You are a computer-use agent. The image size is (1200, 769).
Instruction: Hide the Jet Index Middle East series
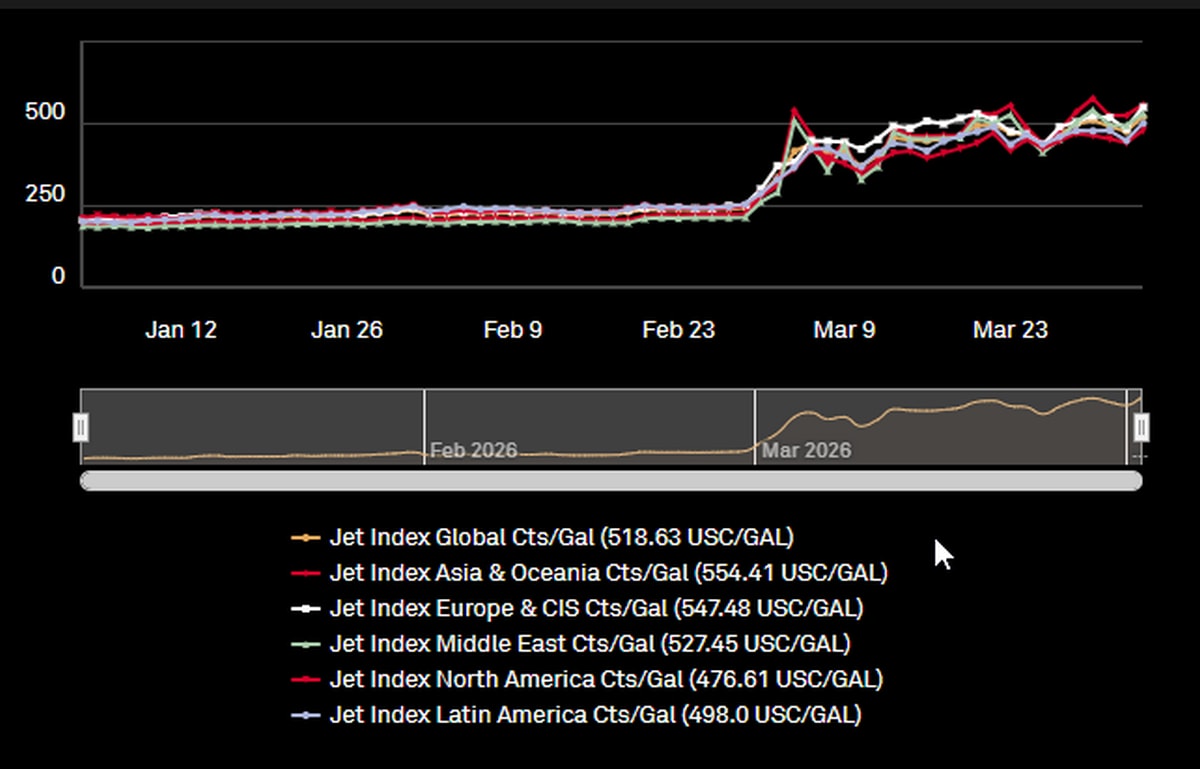pos(590,644)
